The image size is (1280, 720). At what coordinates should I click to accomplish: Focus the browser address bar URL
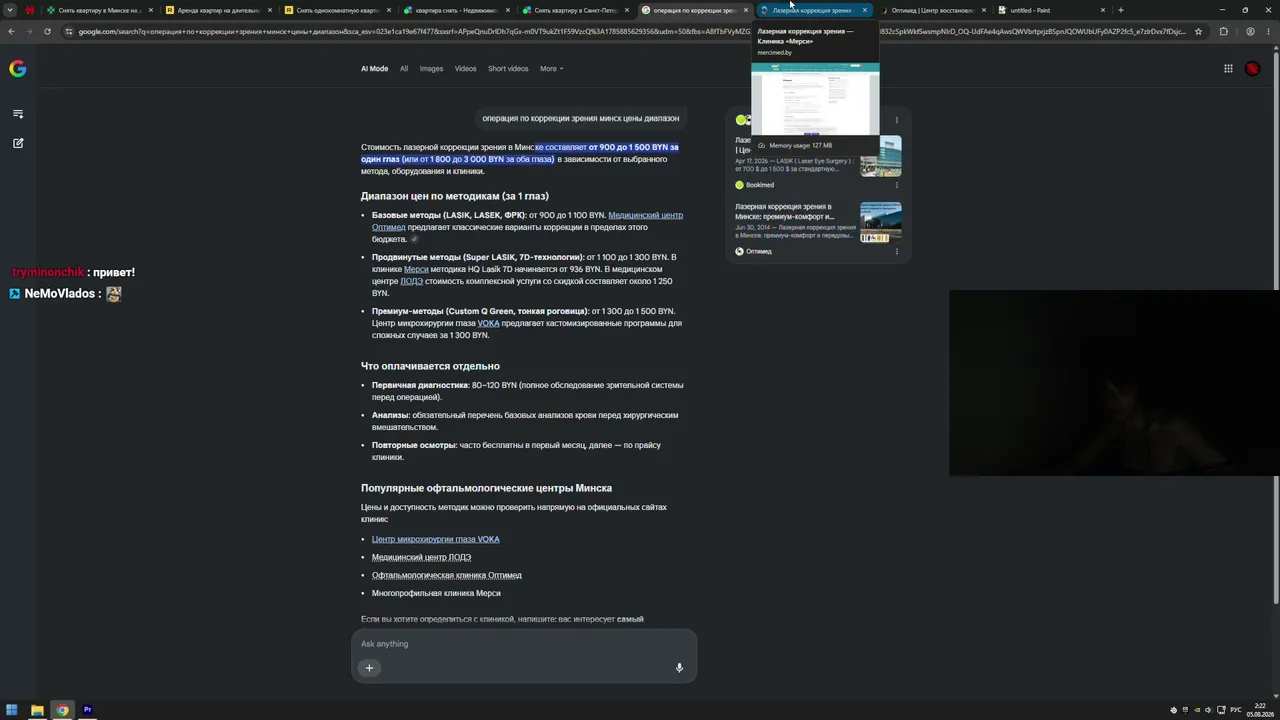tap(632, 31)
